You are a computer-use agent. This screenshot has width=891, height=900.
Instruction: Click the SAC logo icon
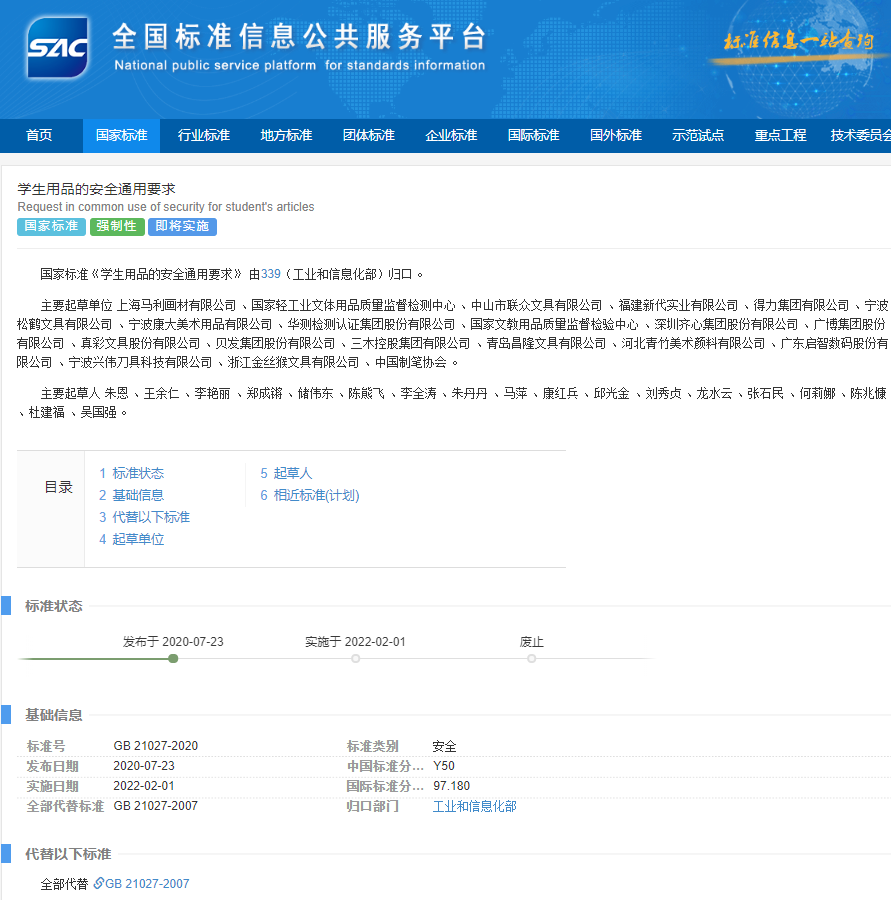[x=57, y=49]
